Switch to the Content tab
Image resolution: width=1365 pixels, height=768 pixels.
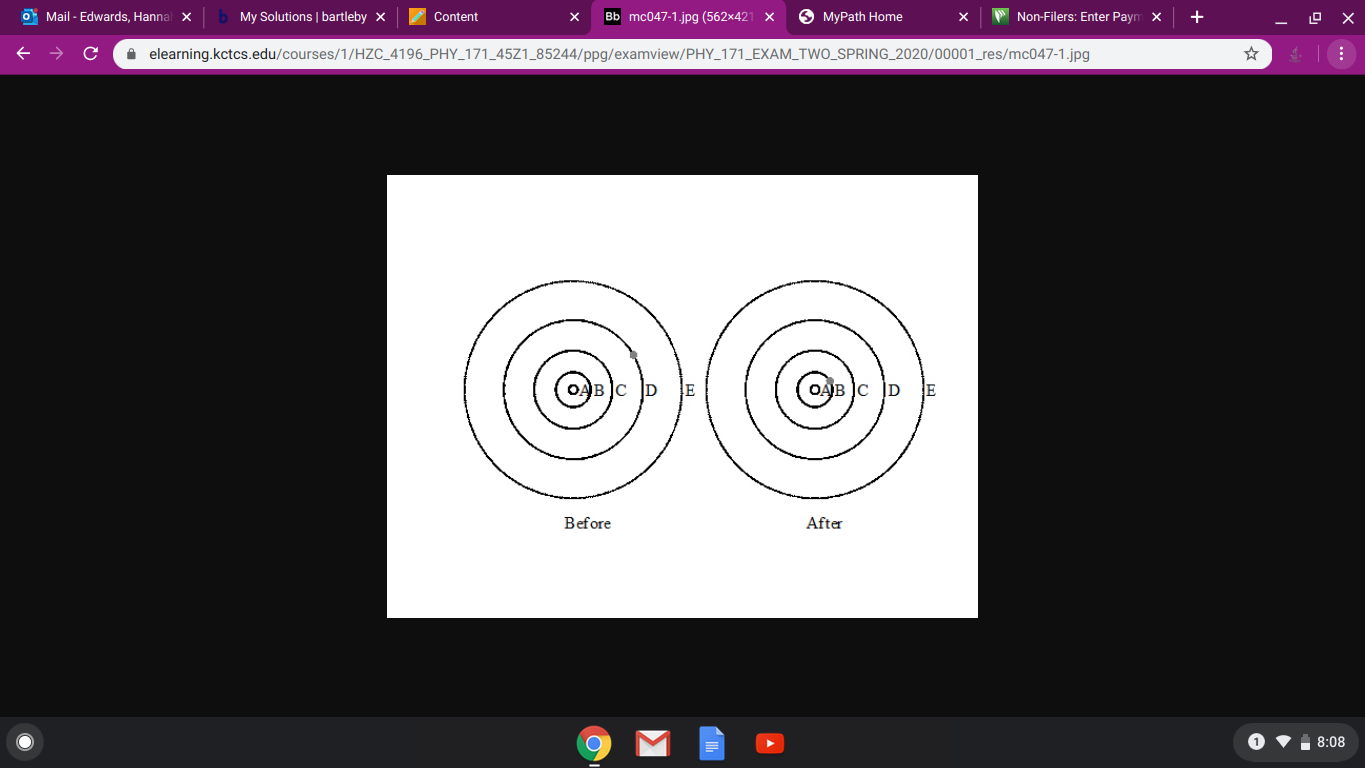(495, 17)
